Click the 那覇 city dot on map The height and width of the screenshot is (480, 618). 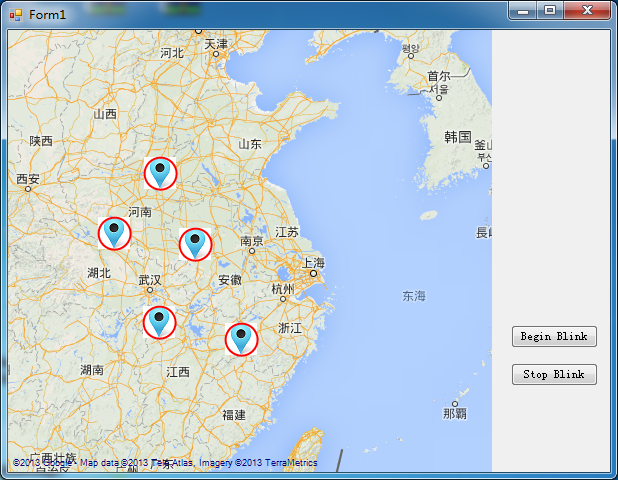click(x=455, y=404)
